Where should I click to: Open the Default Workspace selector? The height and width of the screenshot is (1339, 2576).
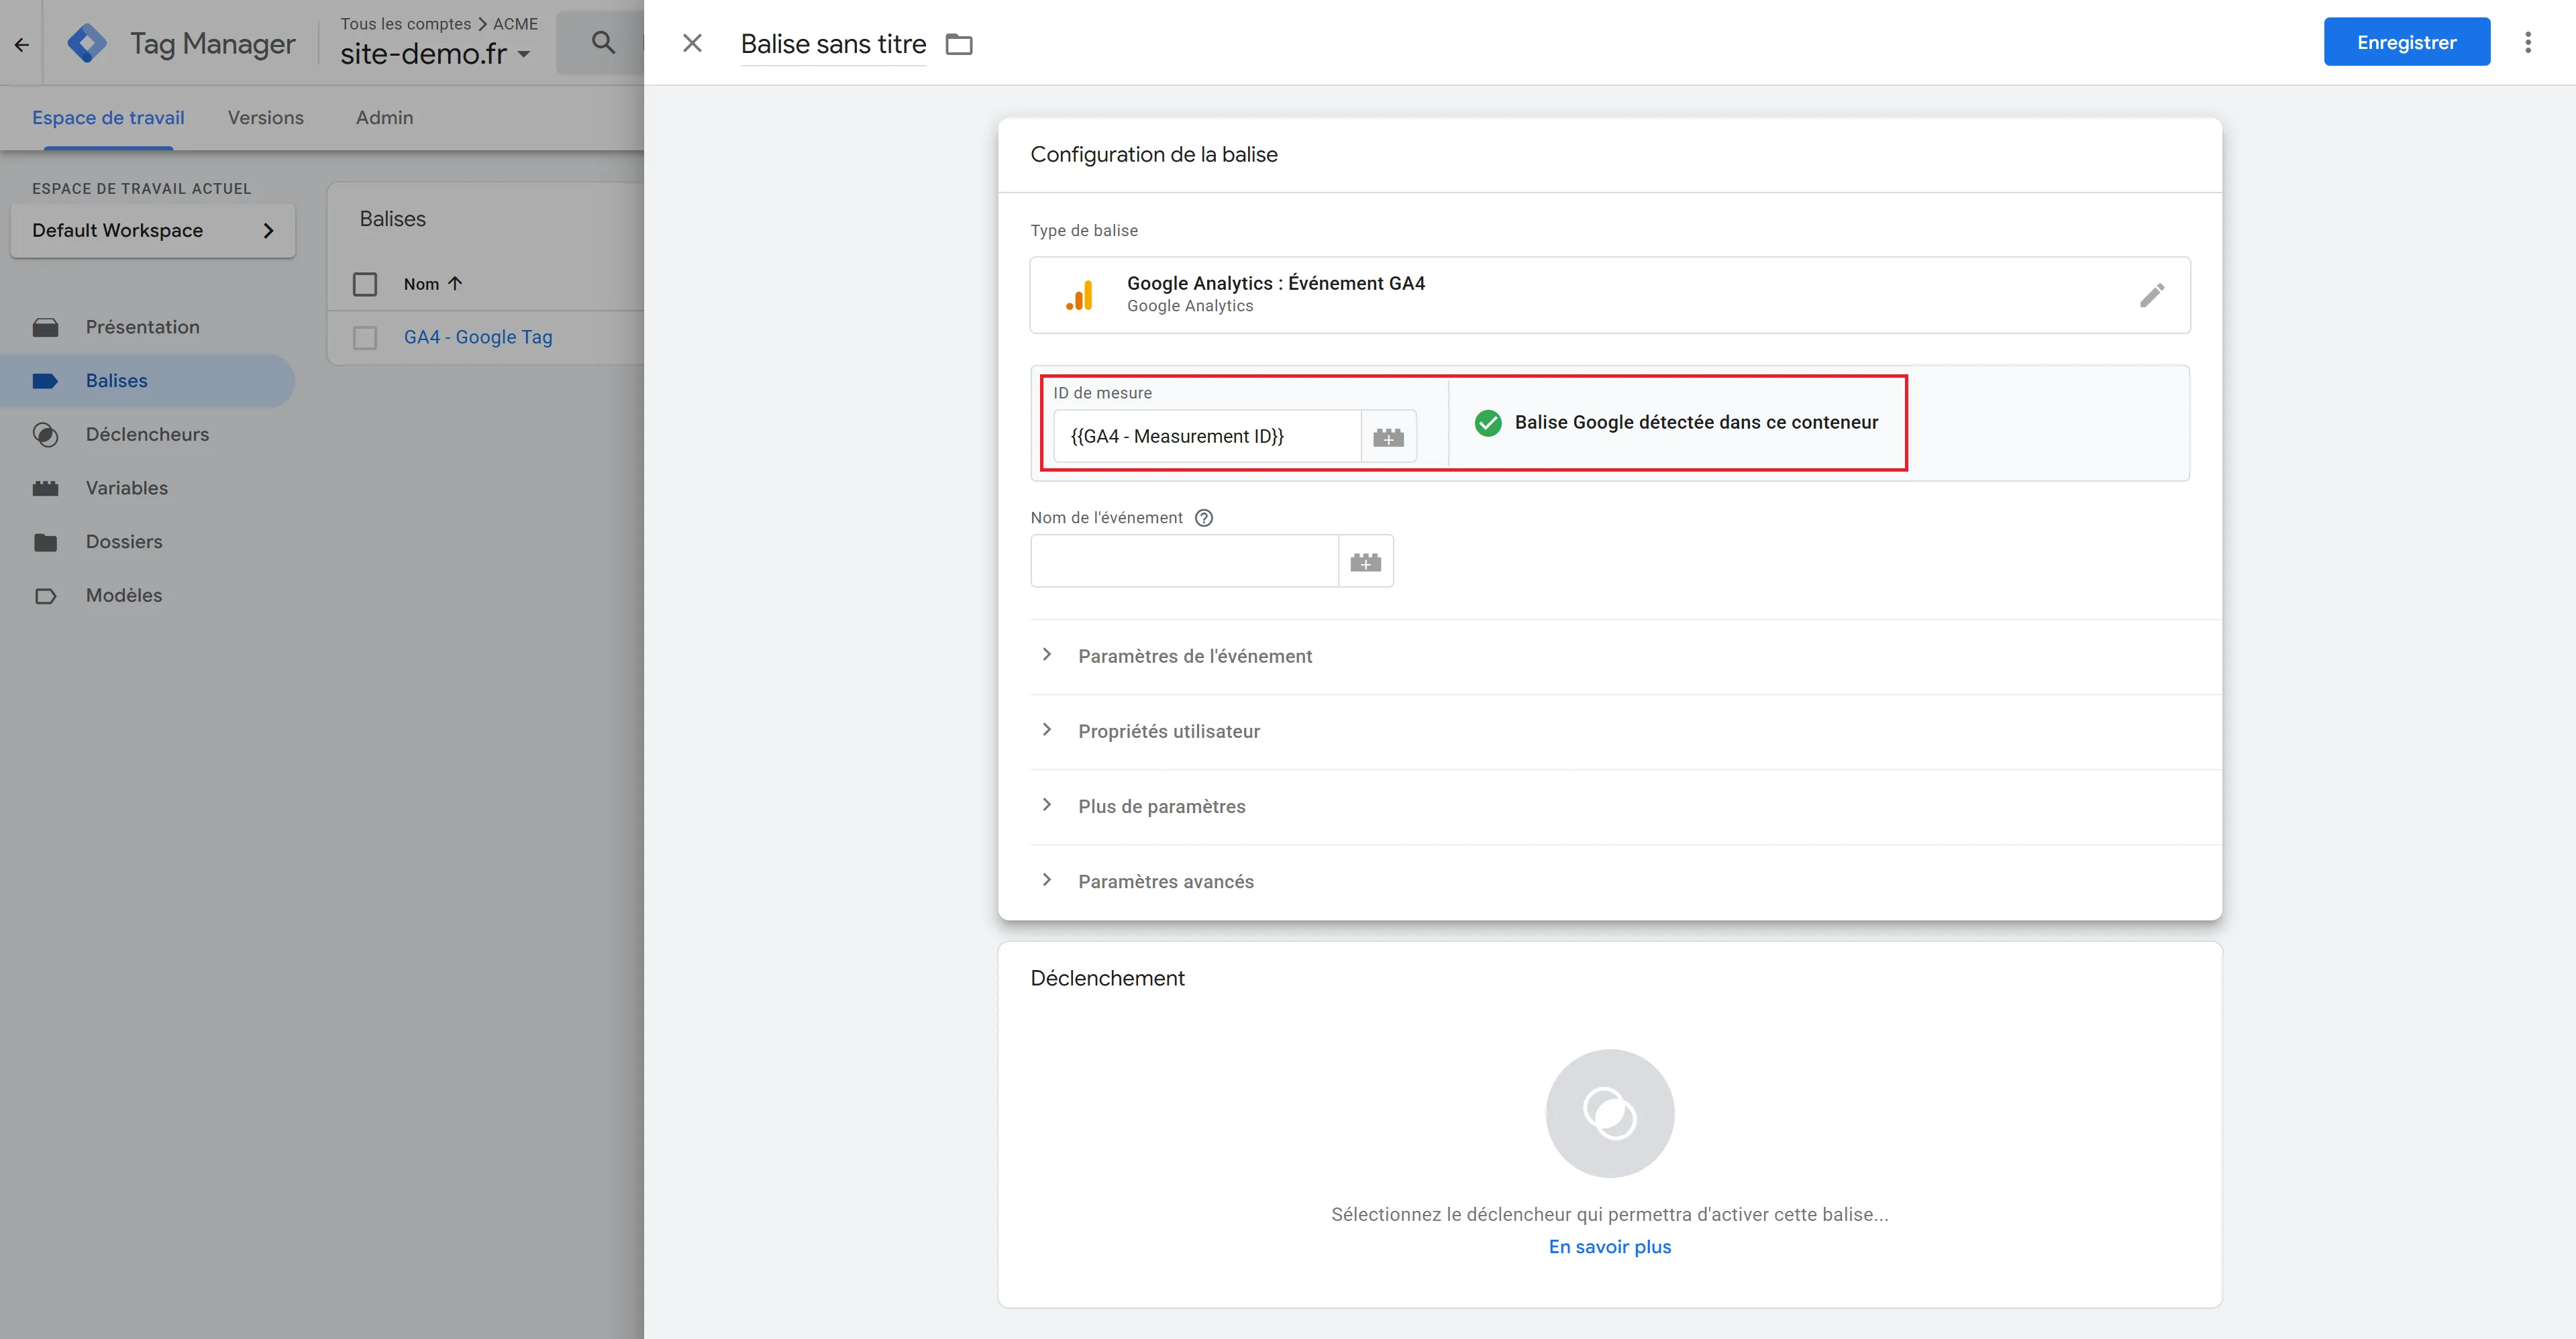[153, 231]
